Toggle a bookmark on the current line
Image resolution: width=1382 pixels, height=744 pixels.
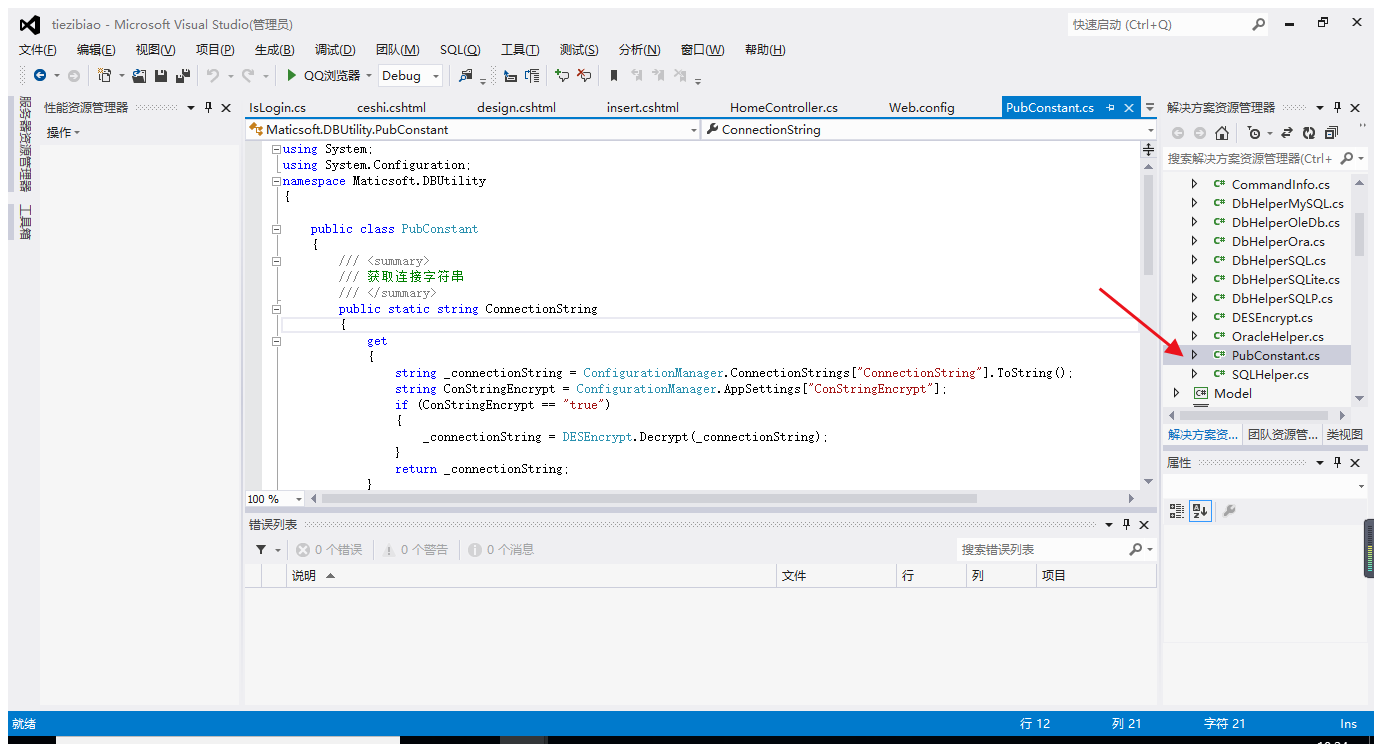pos(614,75)
